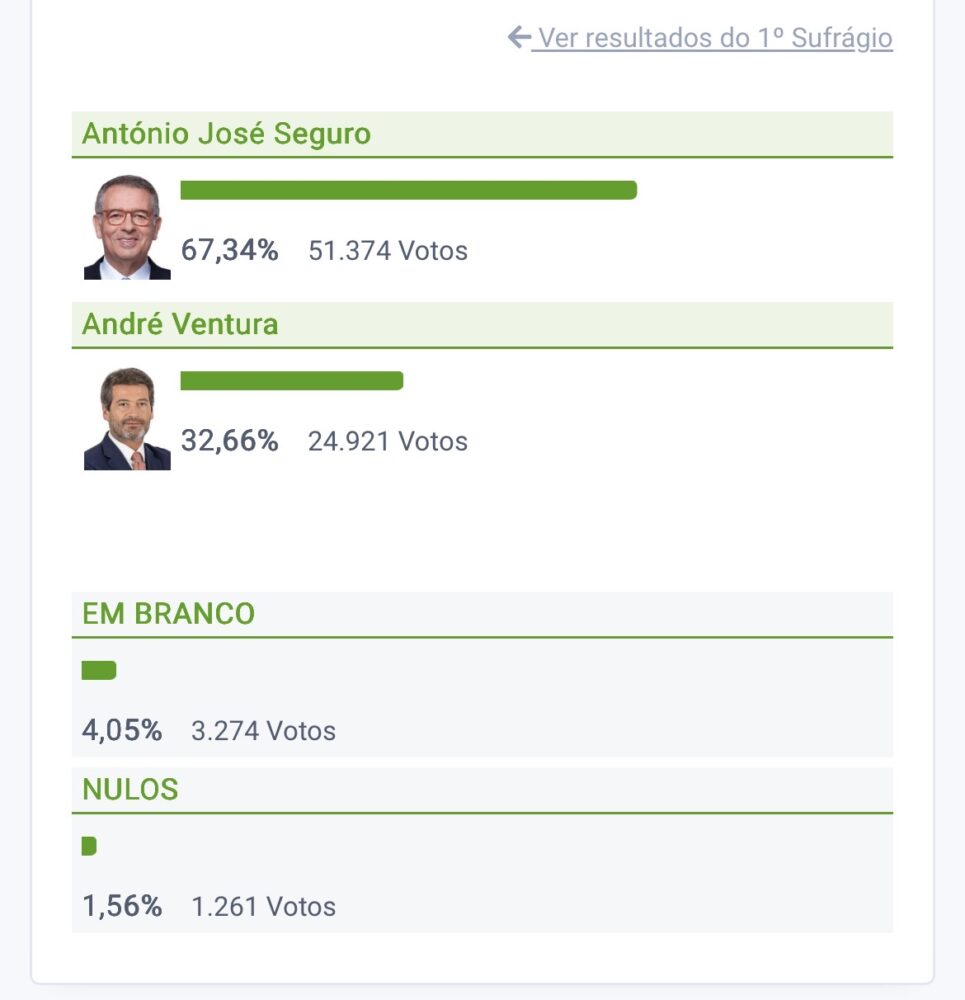Screen dimensions: 965x1000
Task: Click the 4,05% blank votes percentage
Action: tap(122, 731)
